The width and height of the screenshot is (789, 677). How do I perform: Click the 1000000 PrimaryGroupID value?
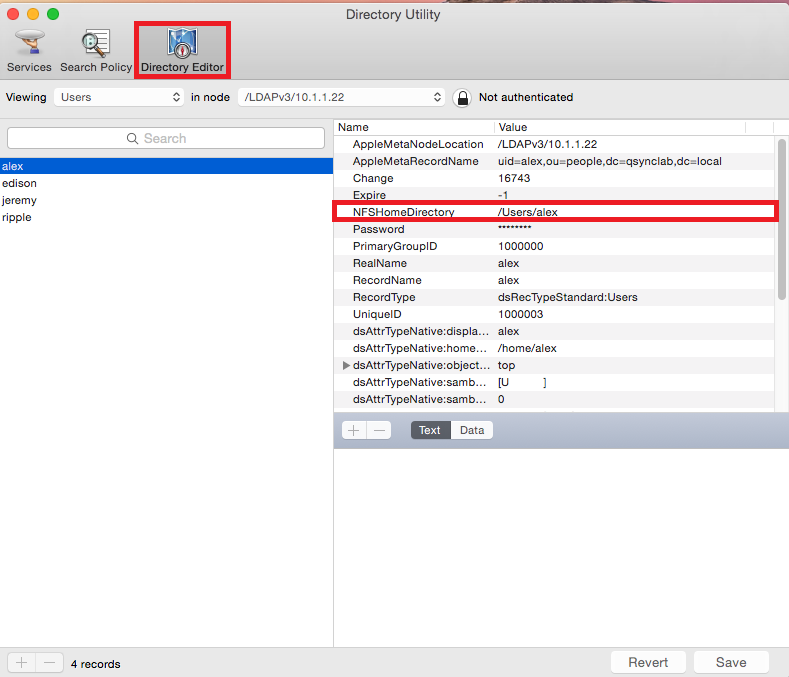coord(520,247)
